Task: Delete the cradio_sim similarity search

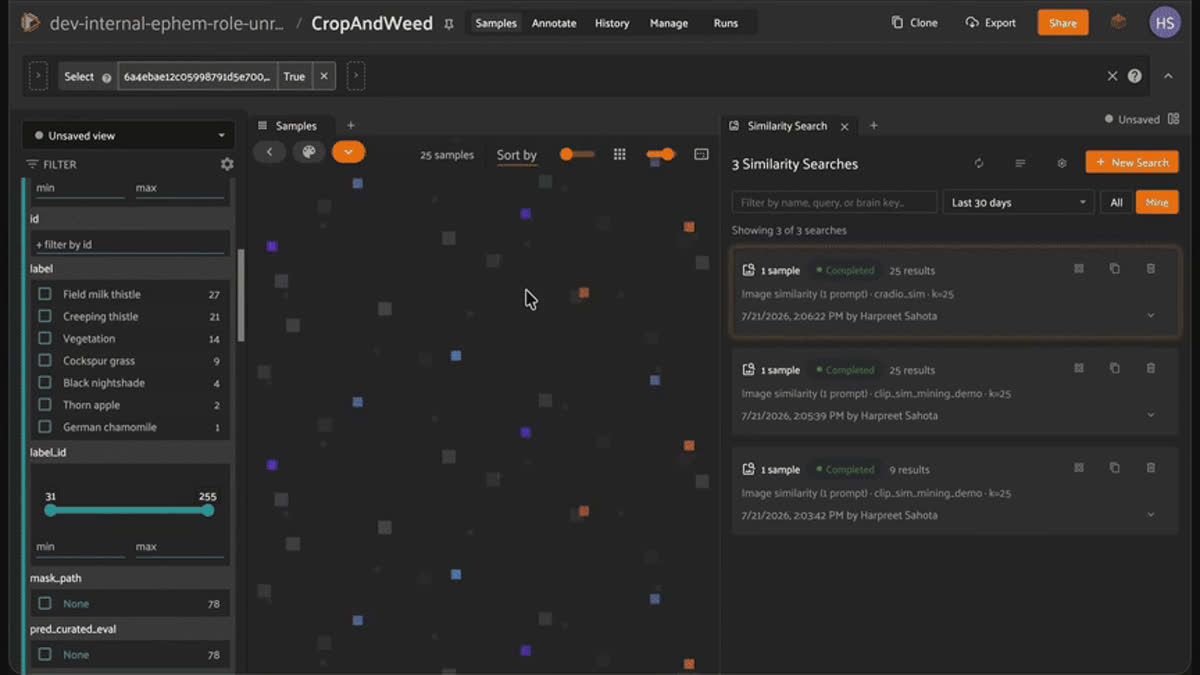Action: 1151,269
